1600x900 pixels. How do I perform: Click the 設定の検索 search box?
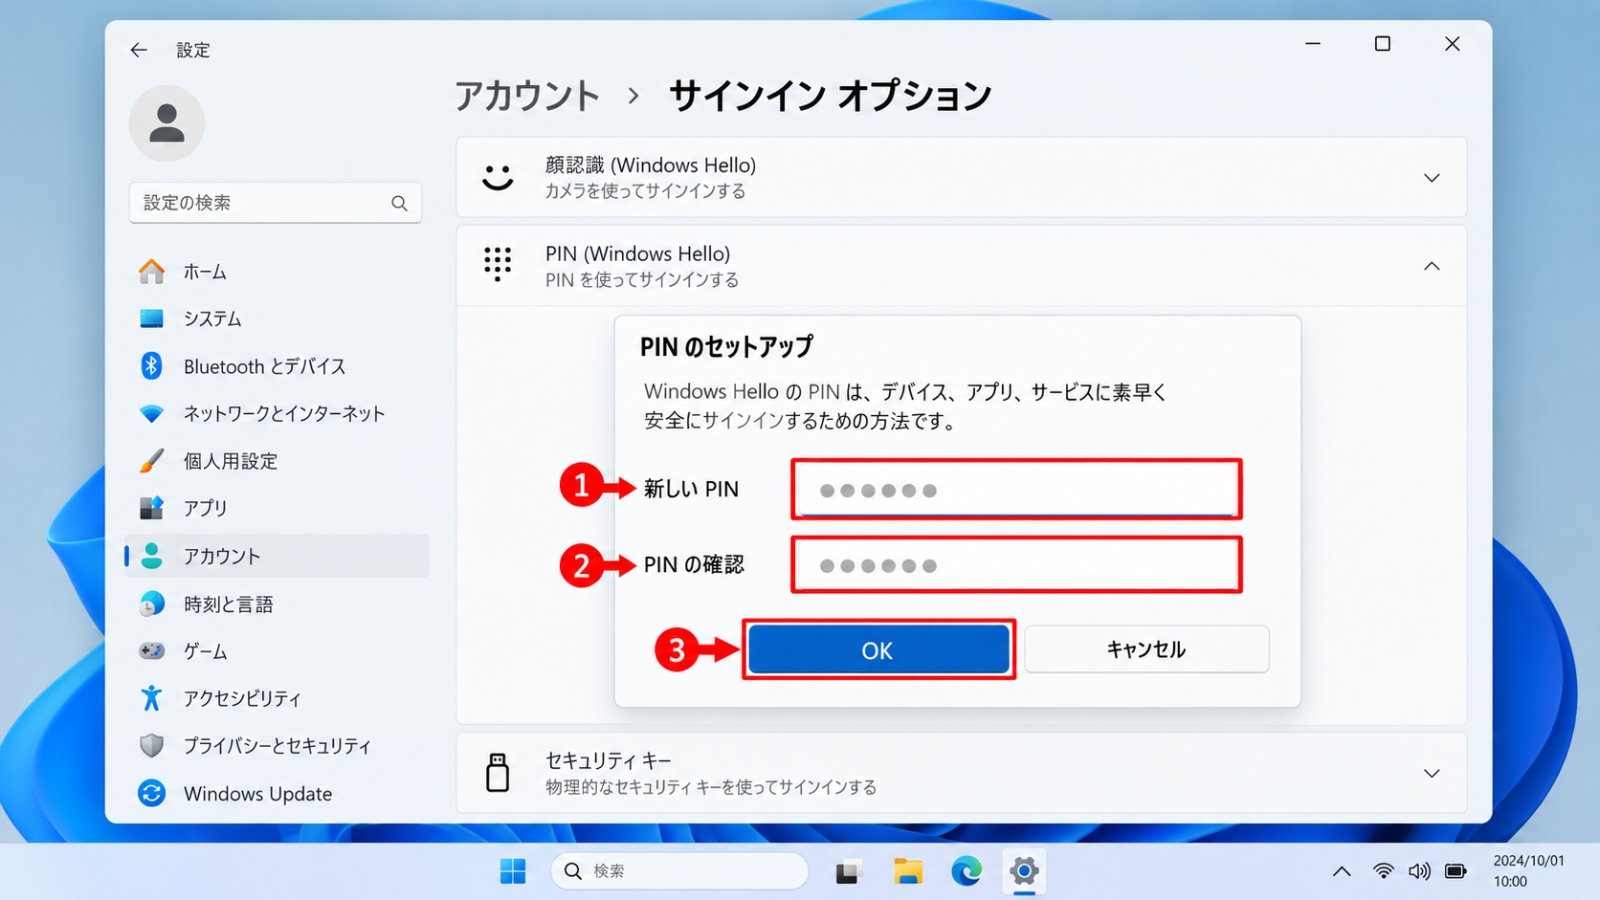coord(275,203)
